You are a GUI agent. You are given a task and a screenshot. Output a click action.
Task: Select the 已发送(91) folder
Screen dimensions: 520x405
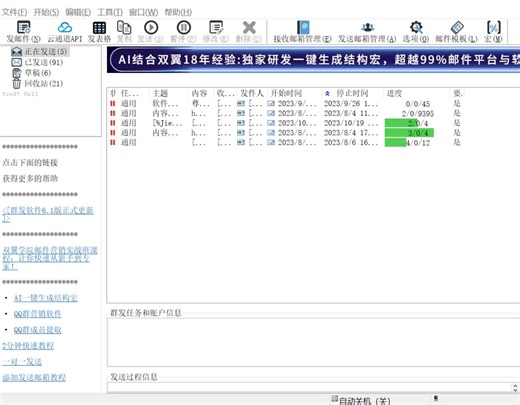coord(37,62)
